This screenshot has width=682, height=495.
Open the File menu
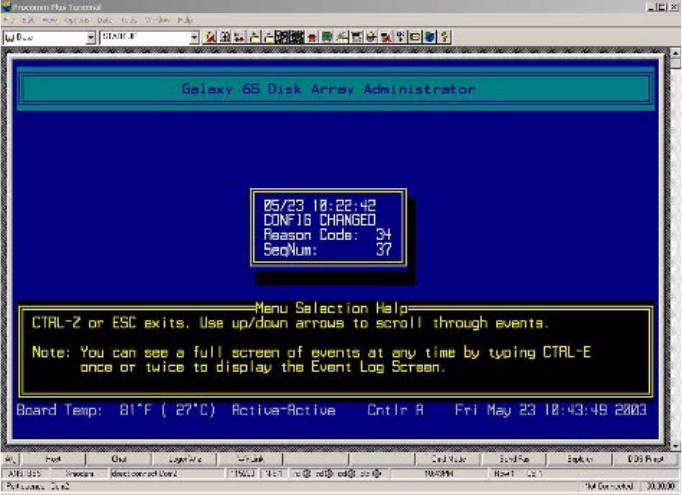9,20
